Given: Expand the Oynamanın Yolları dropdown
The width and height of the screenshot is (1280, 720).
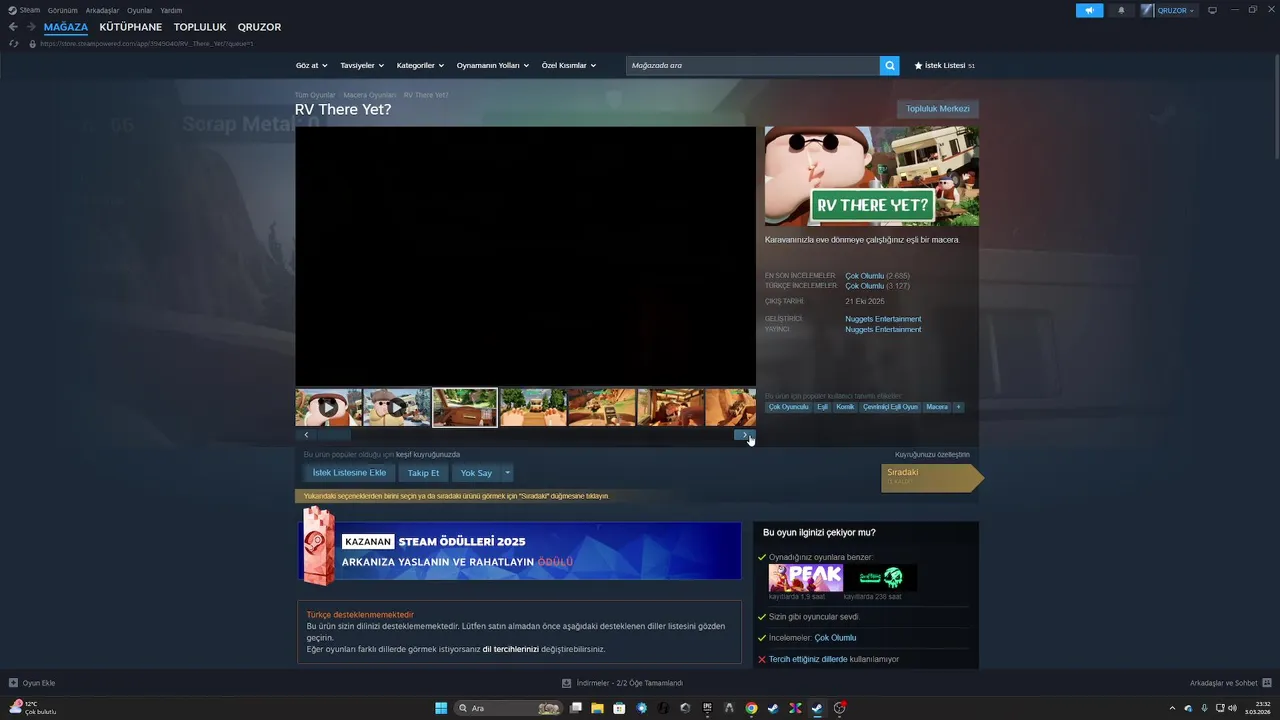Looking at the screenshot, I should point(493,65).
